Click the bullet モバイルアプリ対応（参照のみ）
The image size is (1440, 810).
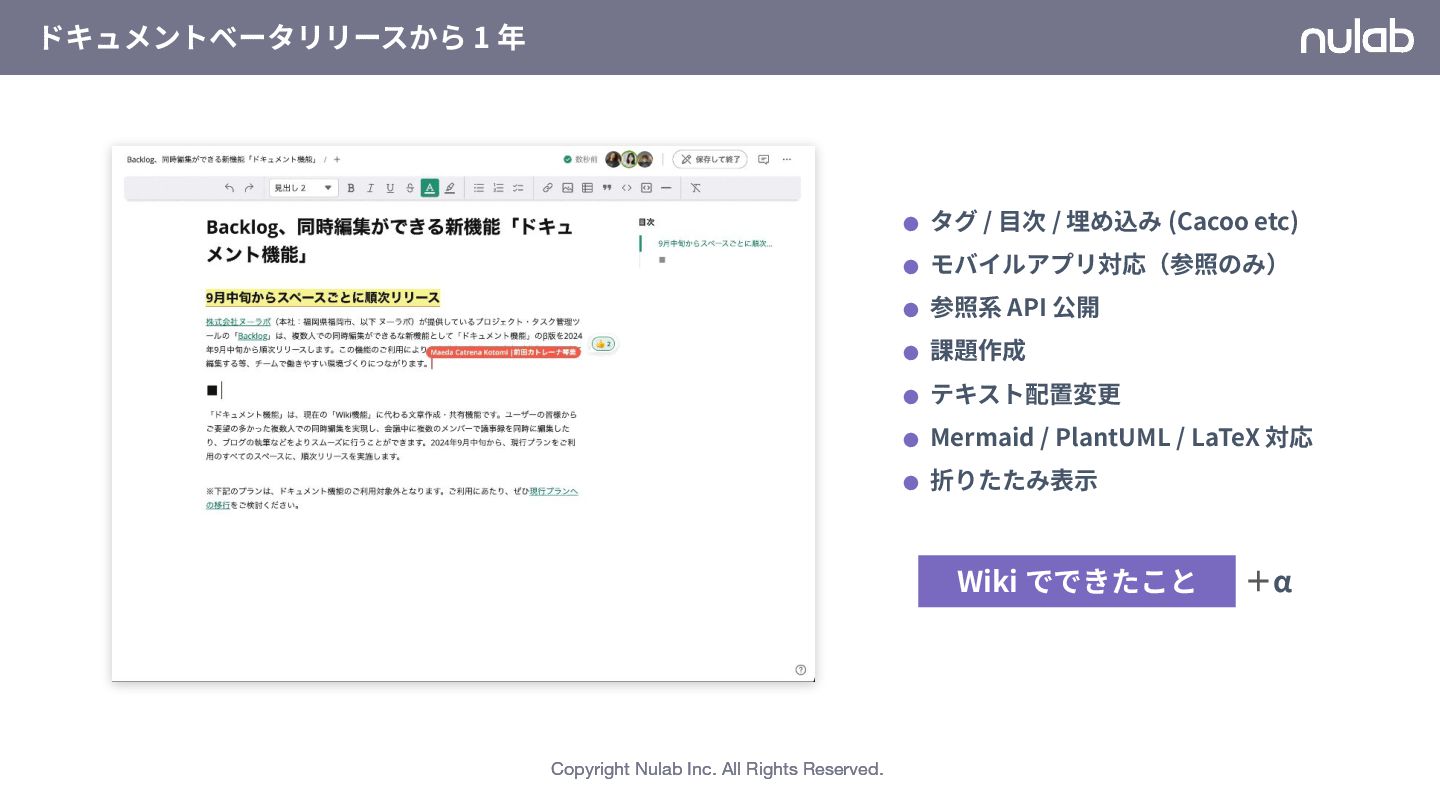(1105, 264)
